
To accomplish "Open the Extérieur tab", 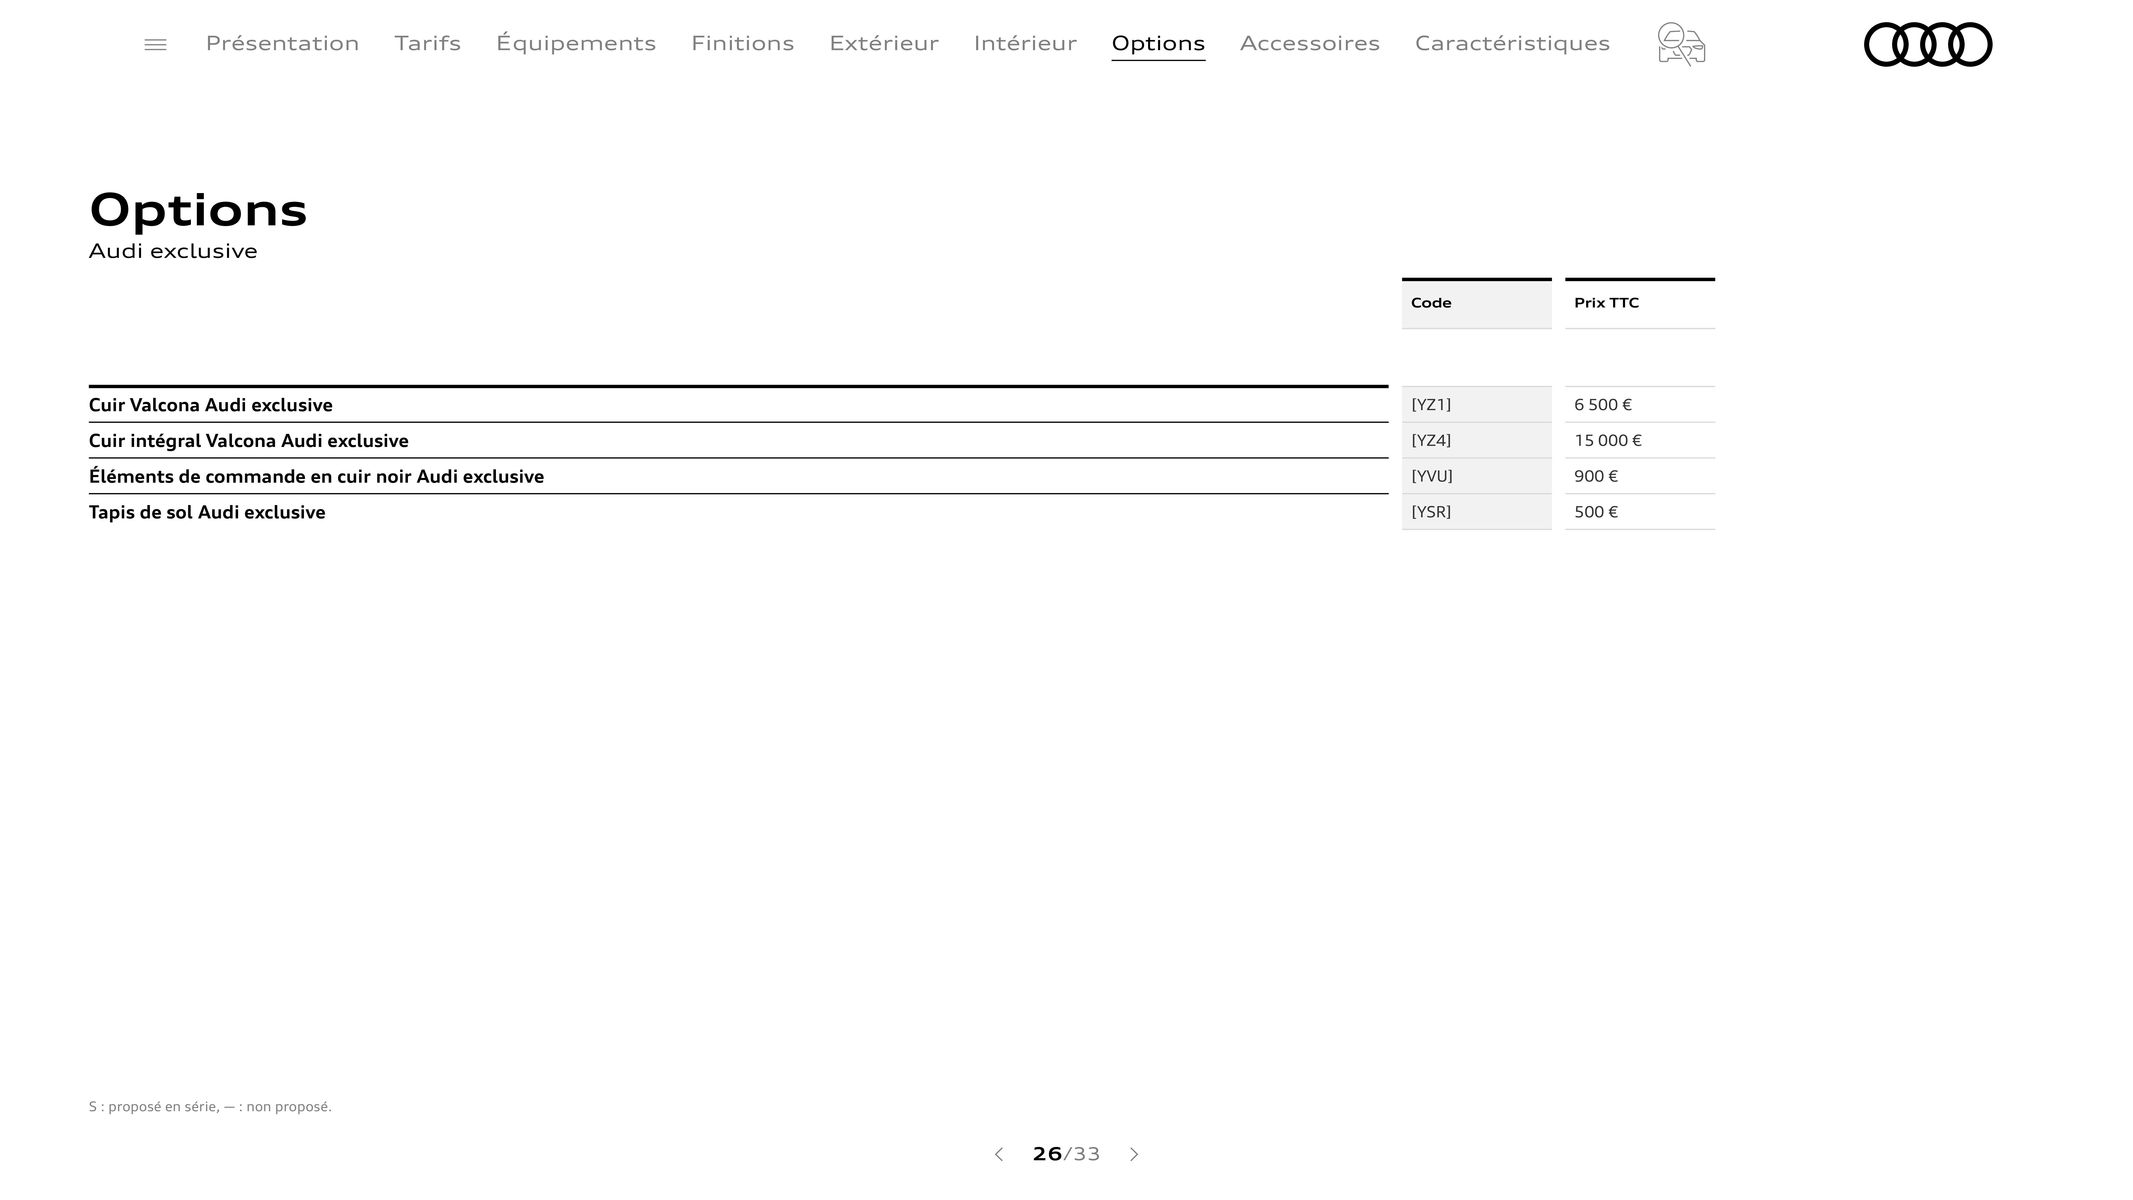I will coord(884,43).
